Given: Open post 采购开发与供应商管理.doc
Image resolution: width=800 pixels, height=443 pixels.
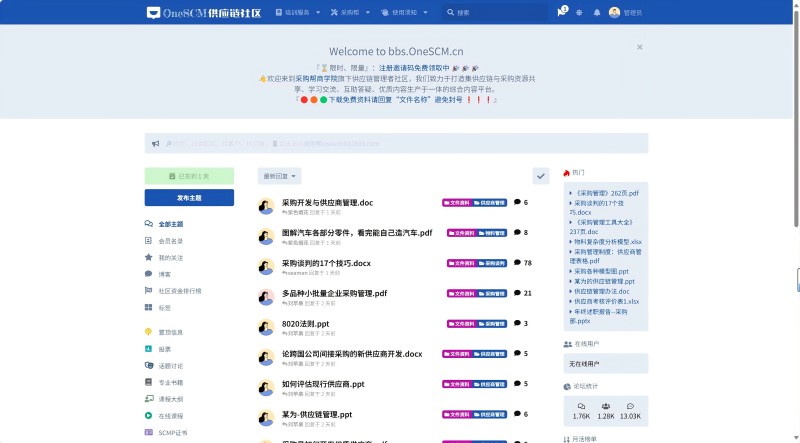Looking at the screenshot, I should [x=327, y=203].
